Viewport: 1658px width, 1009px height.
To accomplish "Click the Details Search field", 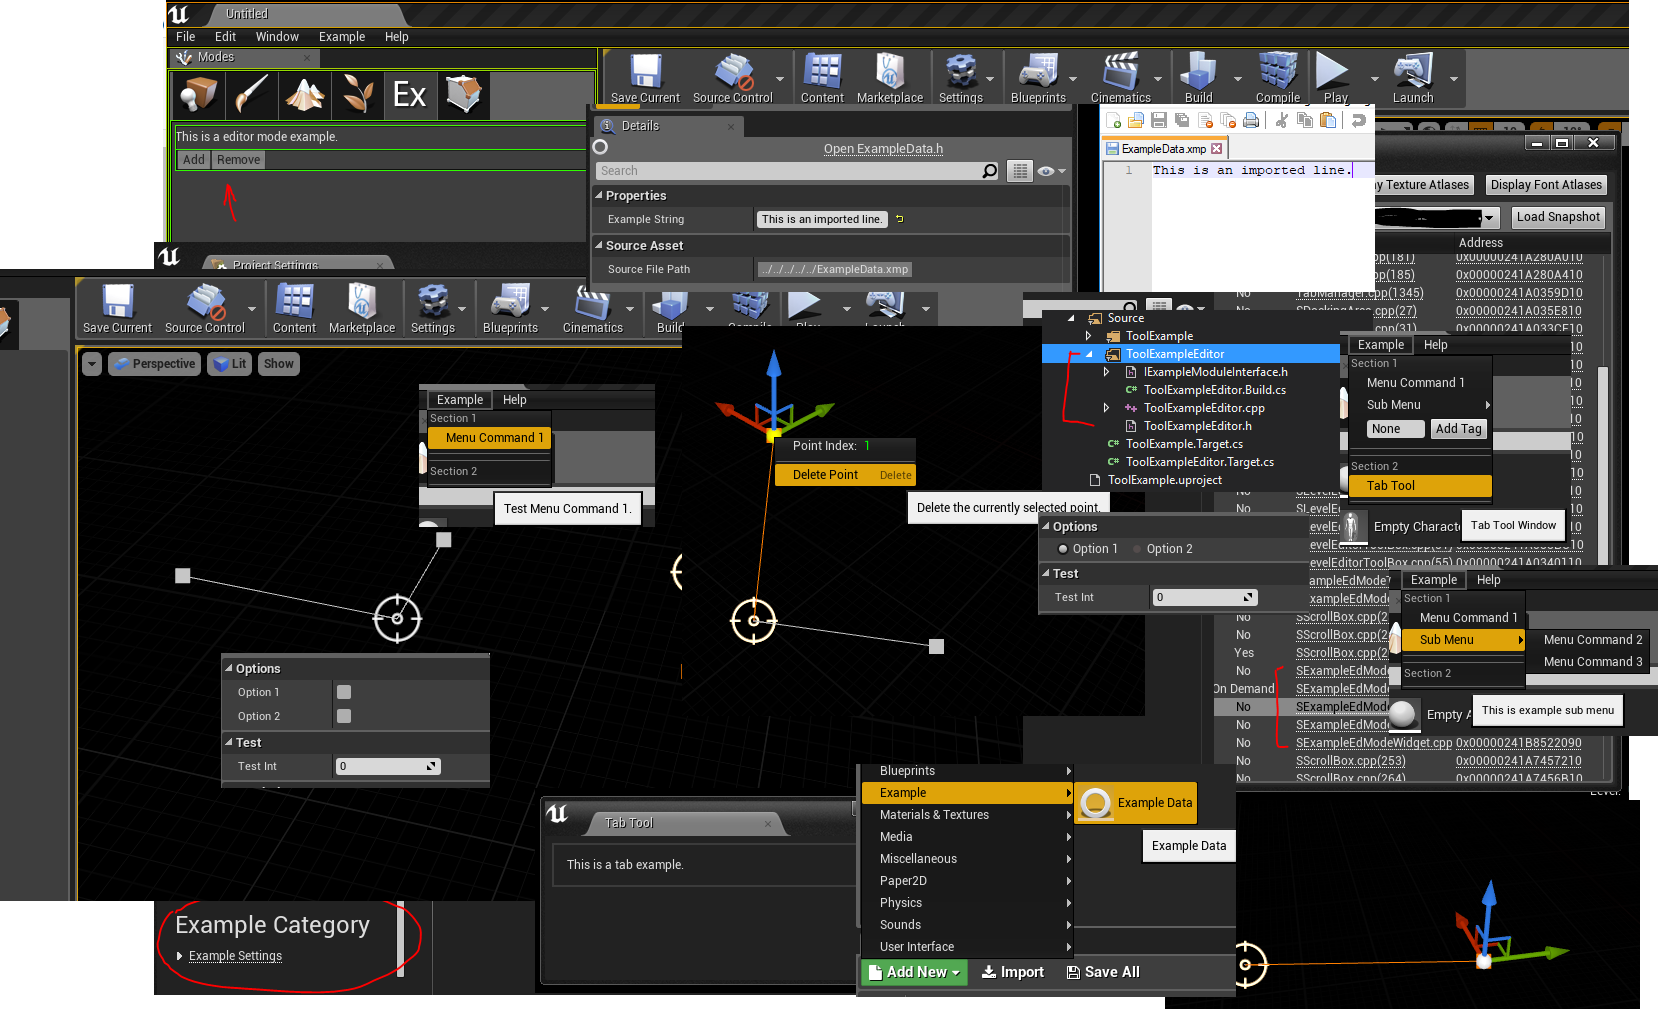I will click(x=797, y=171).
